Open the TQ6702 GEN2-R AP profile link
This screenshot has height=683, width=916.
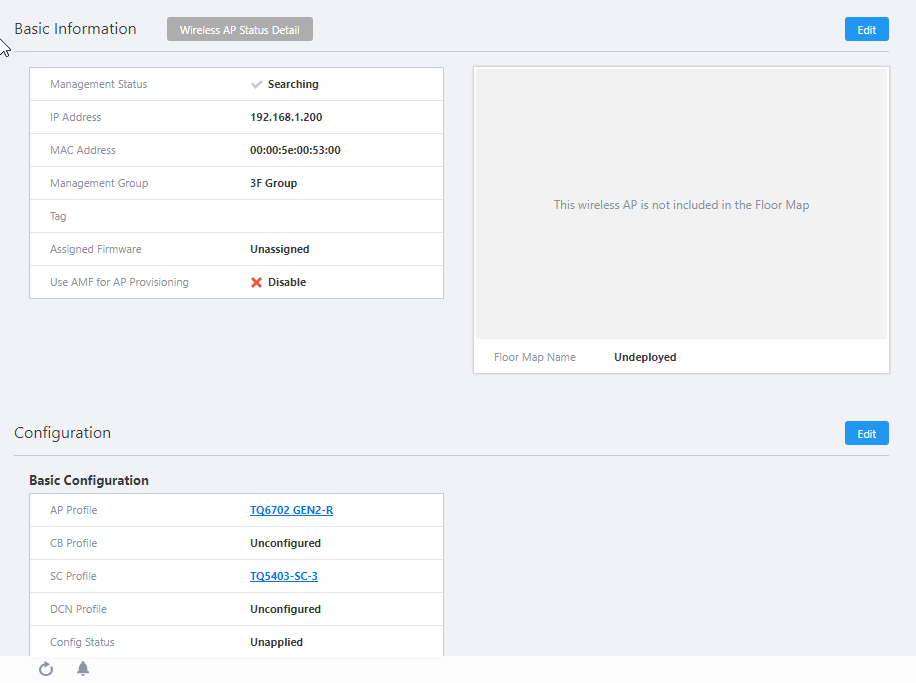[x=291, y=511]
